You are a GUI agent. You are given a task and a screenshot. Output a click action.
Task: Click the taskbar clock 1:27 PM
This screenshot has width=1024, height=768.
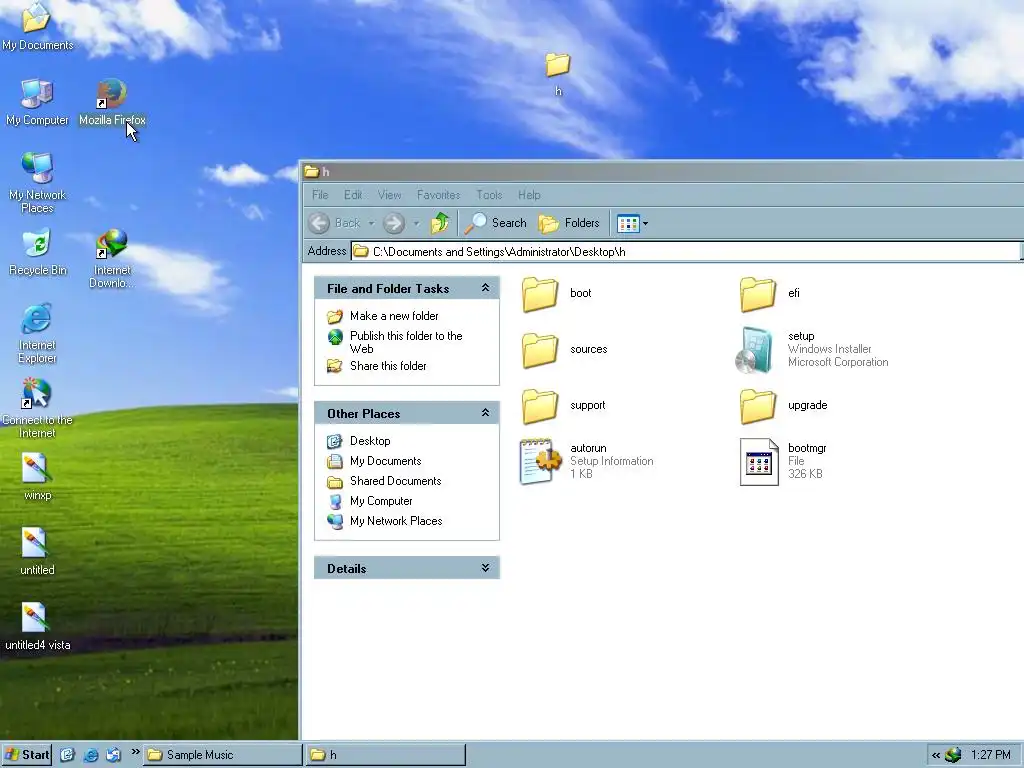tap(991, 756)
